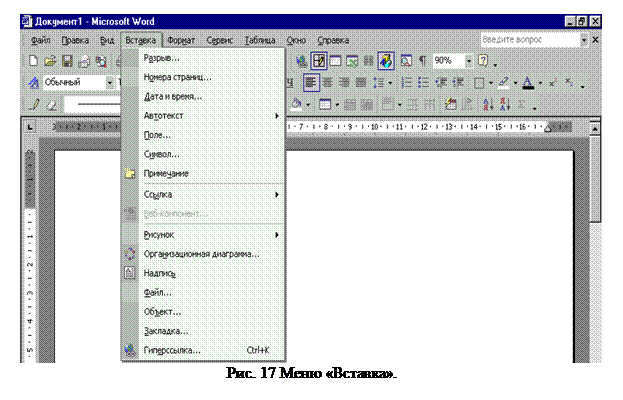
Task: Open the Справка menu
Action: 333,41
